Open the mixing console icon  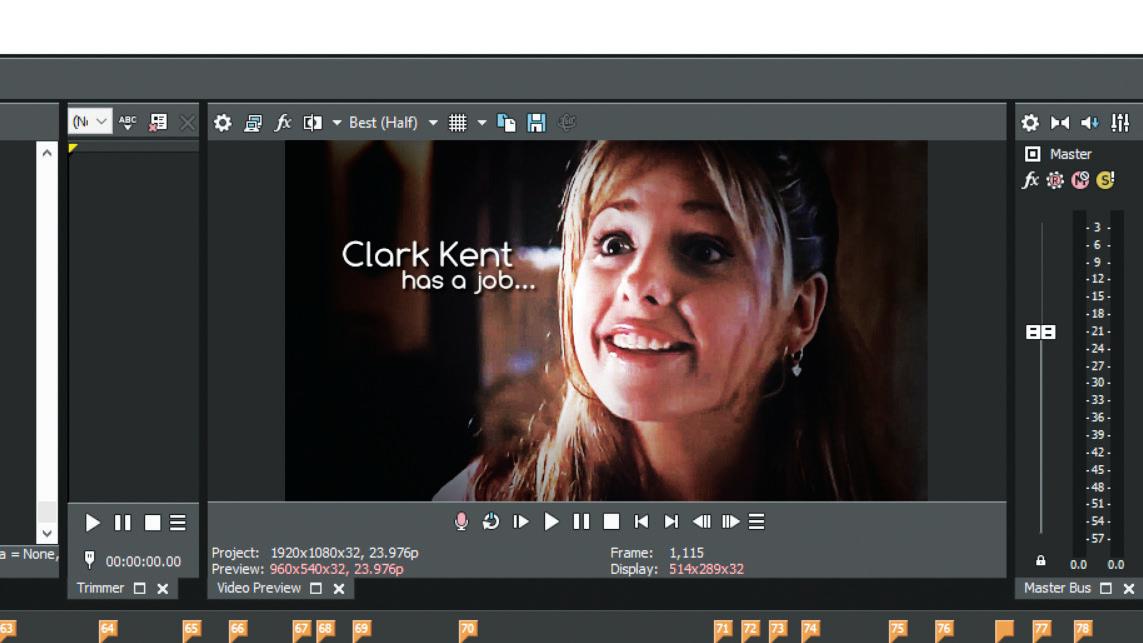1120,122
